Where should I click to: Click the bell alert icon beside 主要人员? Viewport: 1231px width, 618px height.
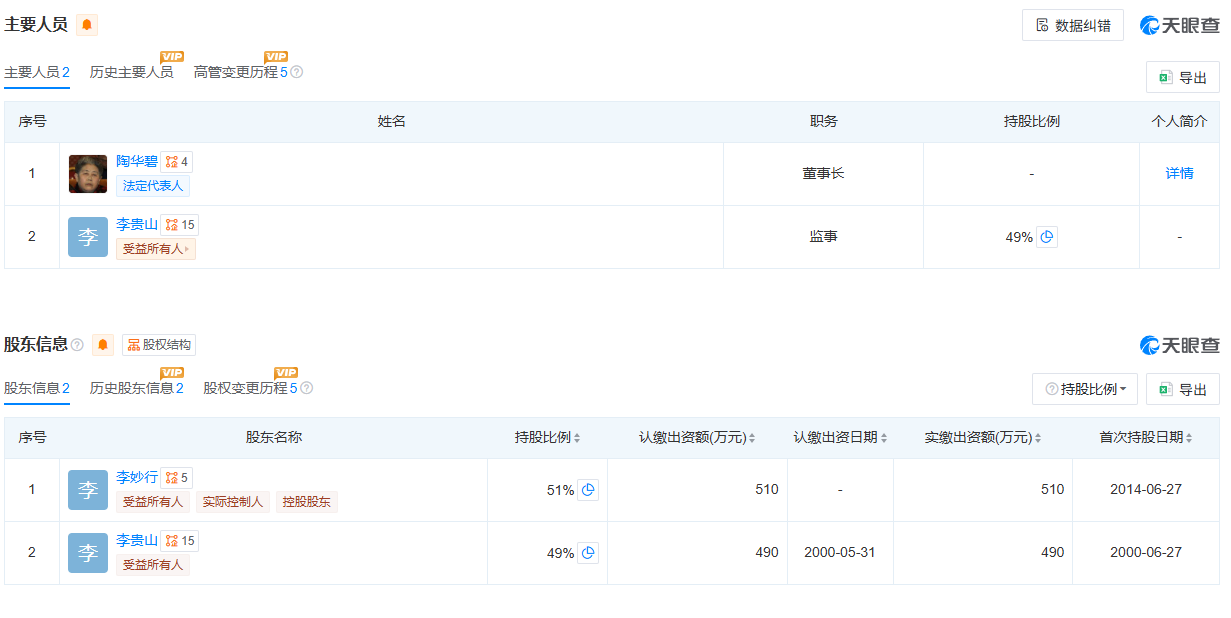tap(87, 25)
